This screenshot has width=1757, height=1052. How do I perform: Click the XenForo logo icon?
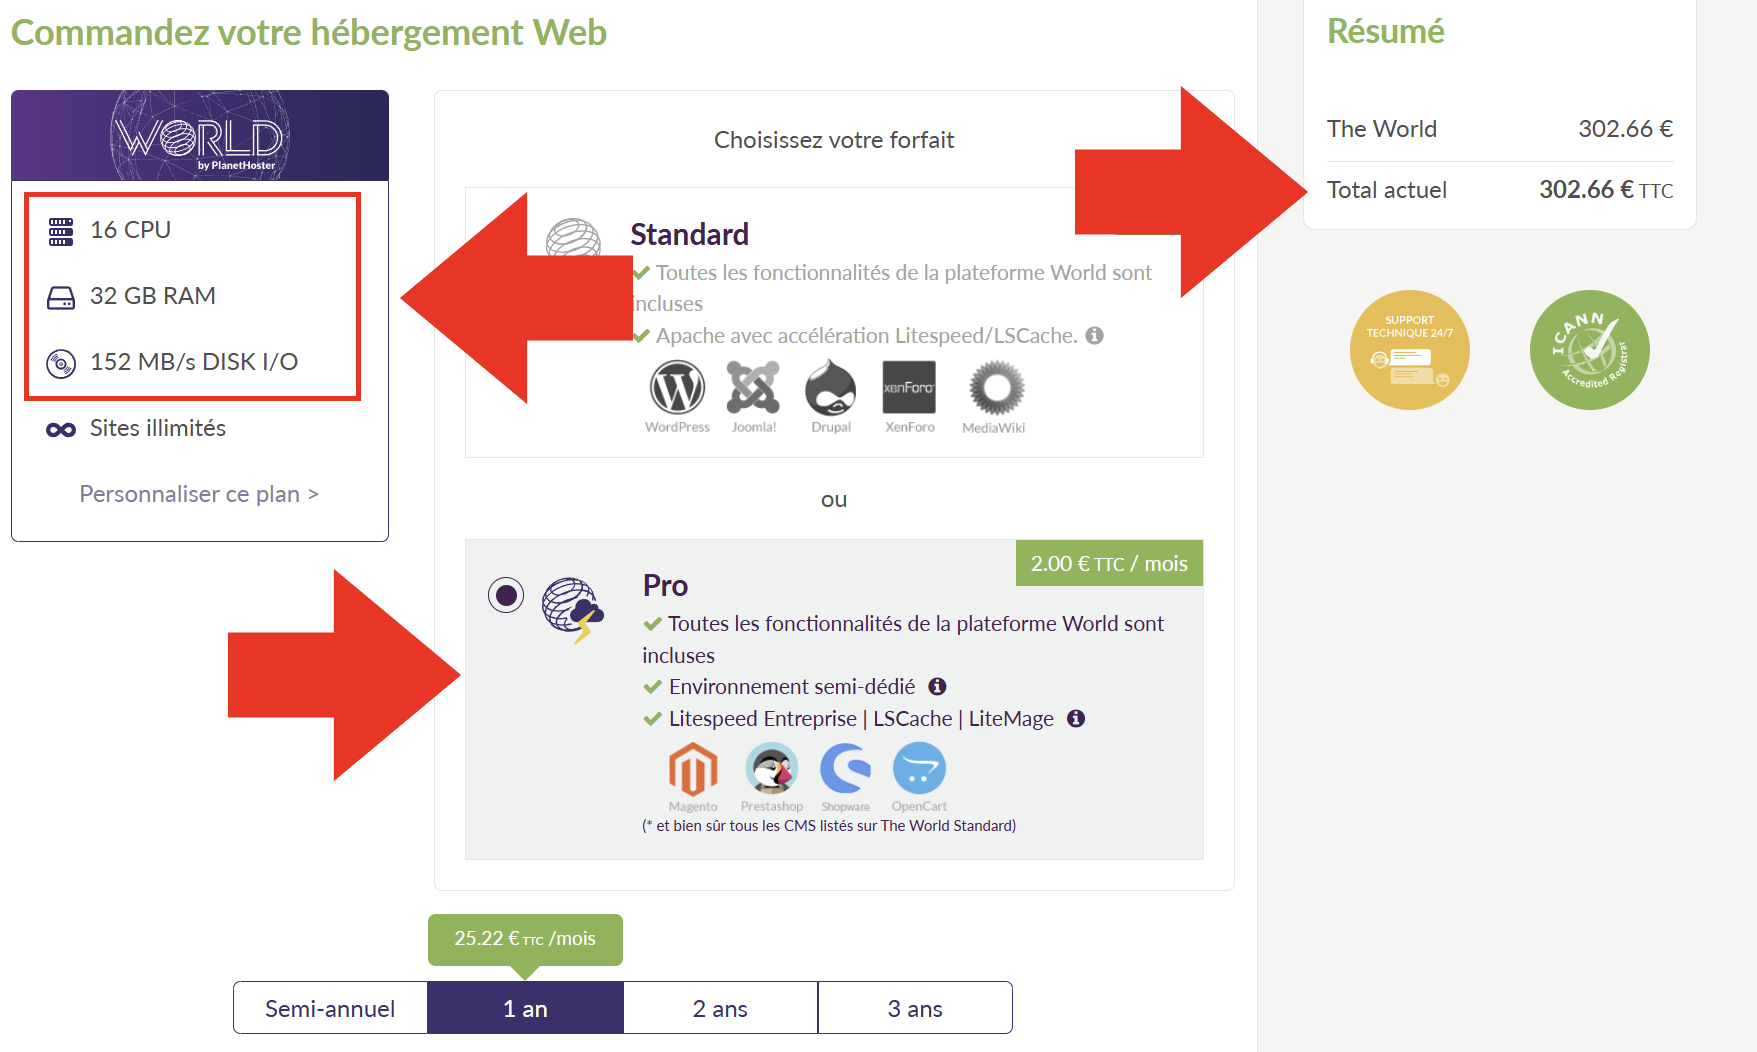[x=909, y=388]
